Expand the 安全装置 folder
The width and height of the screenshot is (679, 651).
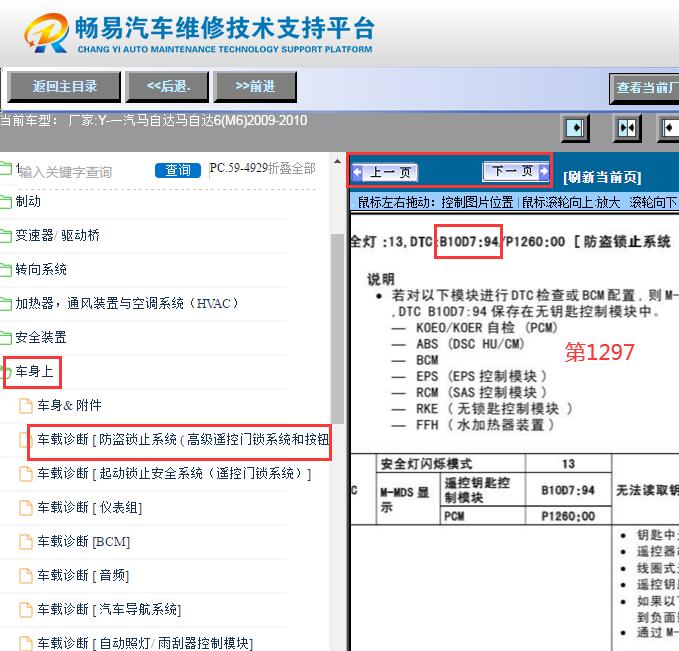41,337
